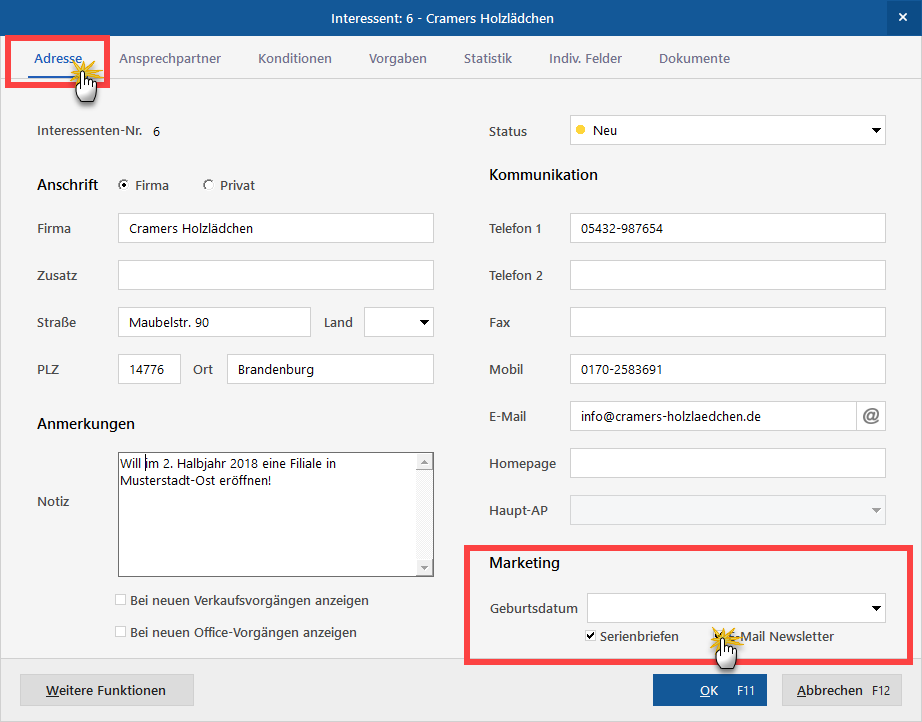This screenshot has width=922, height=722.
Task: Click the PLZ field showing 14776
Action: 149,369
